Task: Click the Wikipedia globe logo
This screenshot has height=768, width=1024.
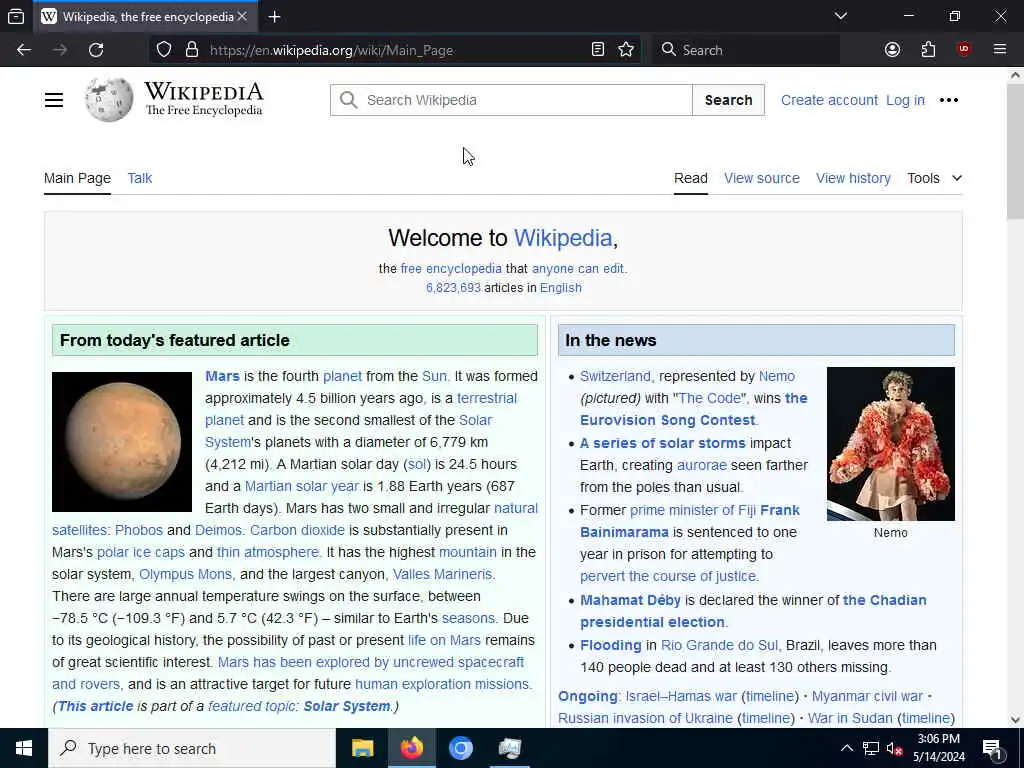Action: click(108, 100)
